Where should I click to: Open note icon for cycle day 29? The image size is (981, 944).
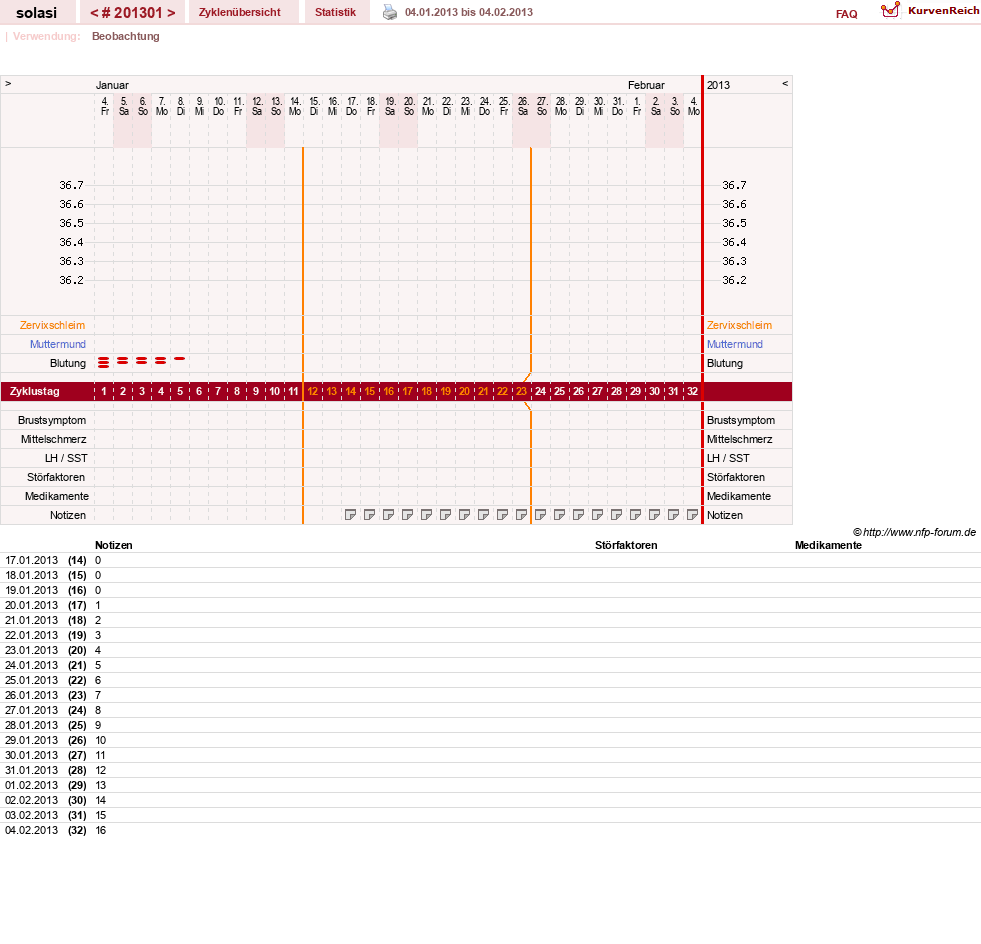point(635,515)
